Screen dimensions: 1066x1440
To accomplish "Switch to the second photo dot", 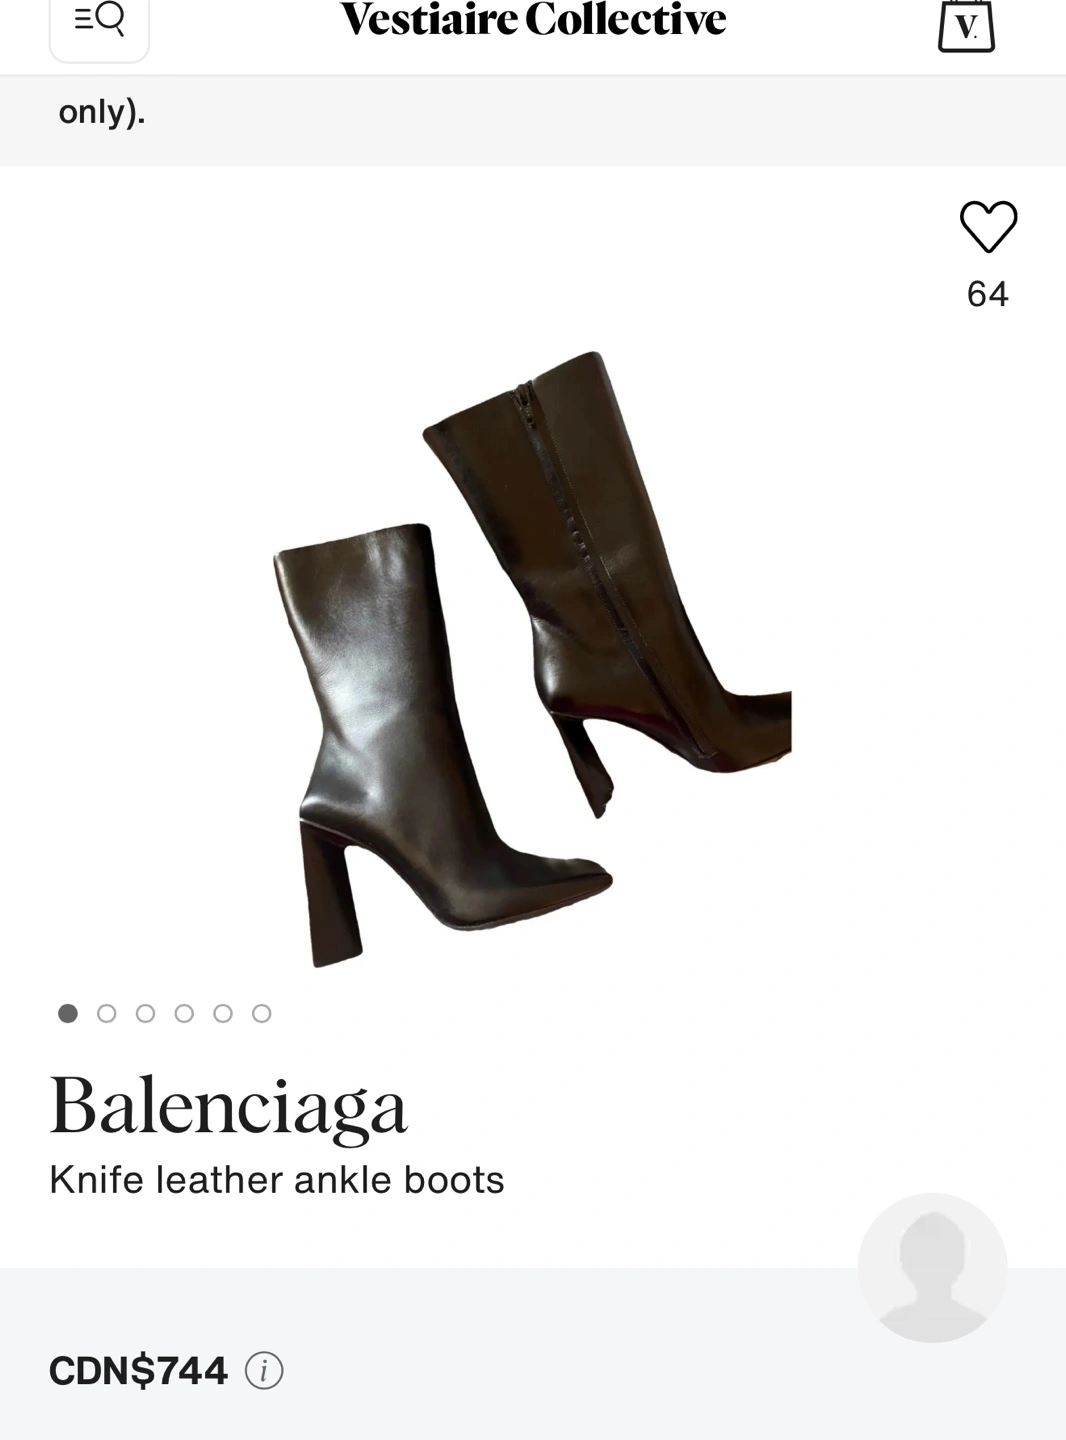I will tap(107, 1013).
